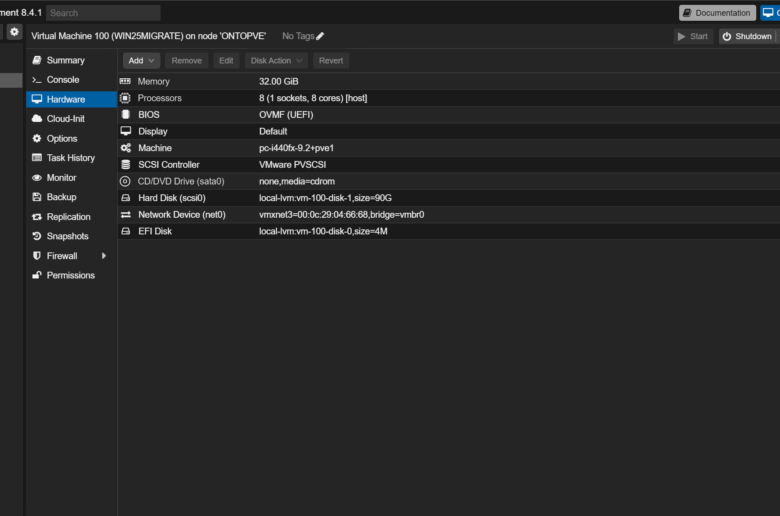
Task: Select the Hard Disk (scsi0) icon
Action: (125, 198)
